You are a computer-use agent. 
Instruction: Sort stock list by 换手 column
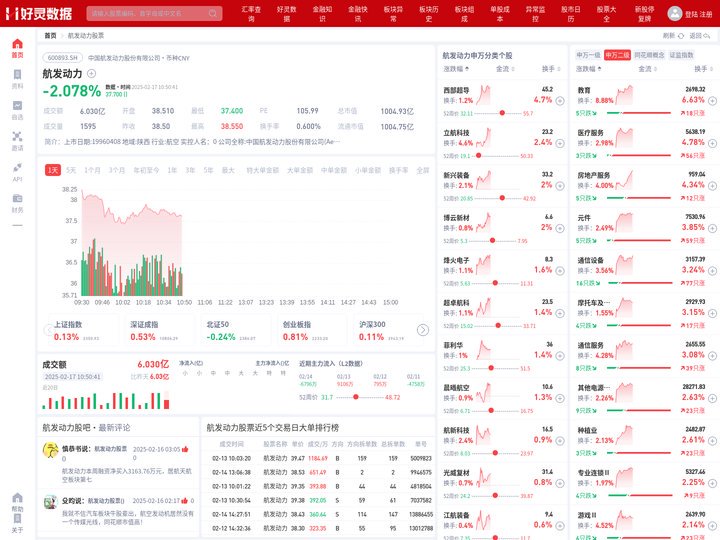pos(551,69)
